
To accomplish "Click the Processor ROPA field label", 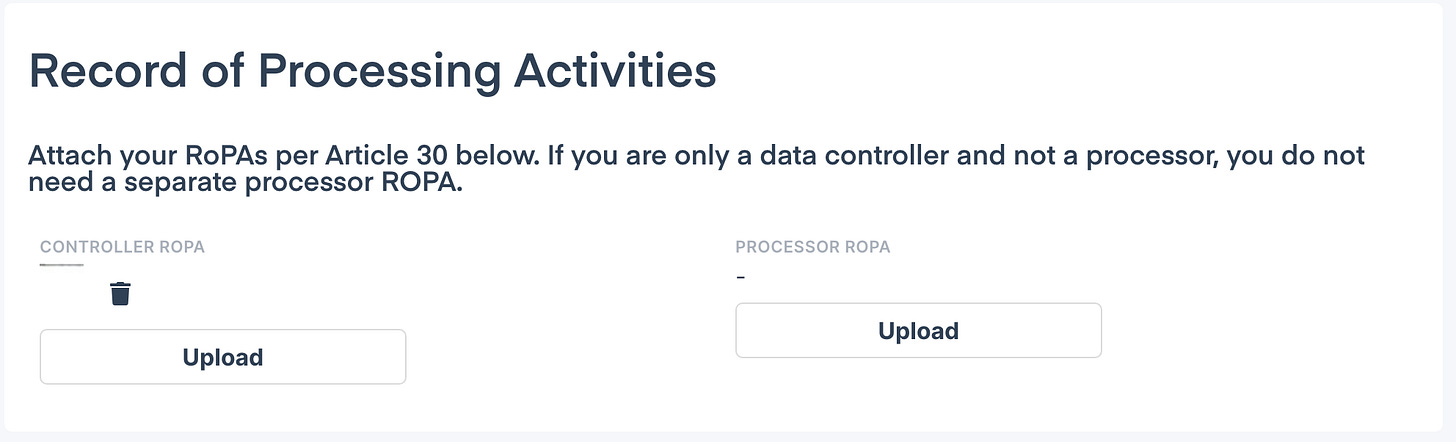I will coord(812,247).
